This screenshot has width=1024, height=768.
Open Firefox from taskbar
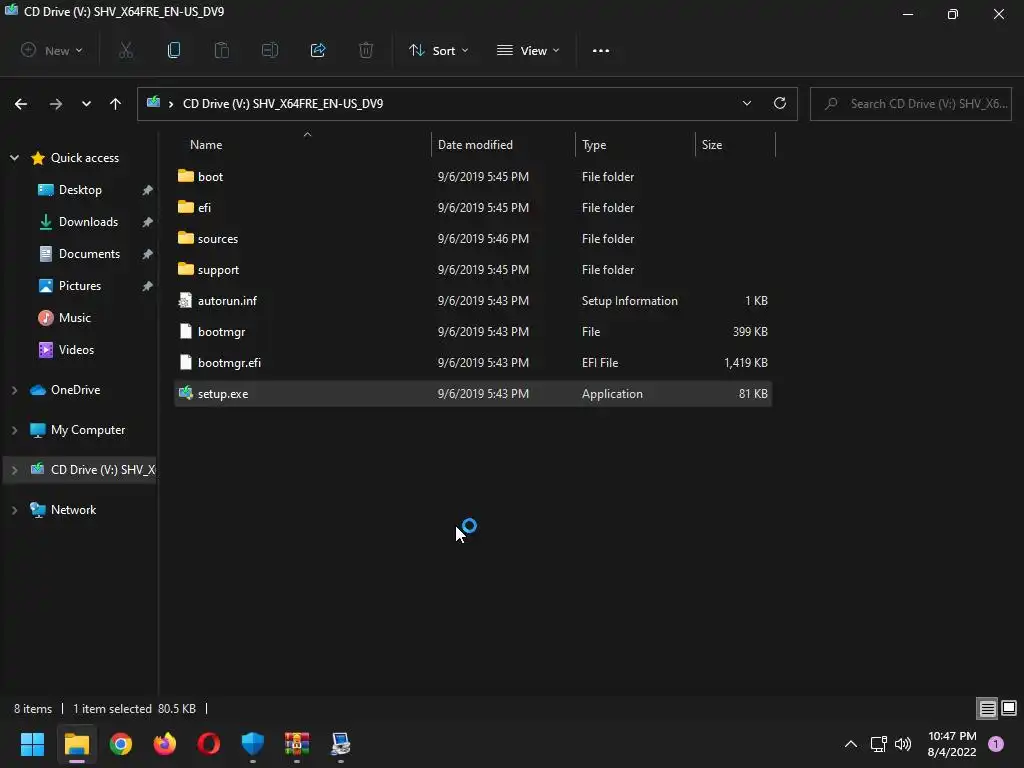tap(165, 744)
